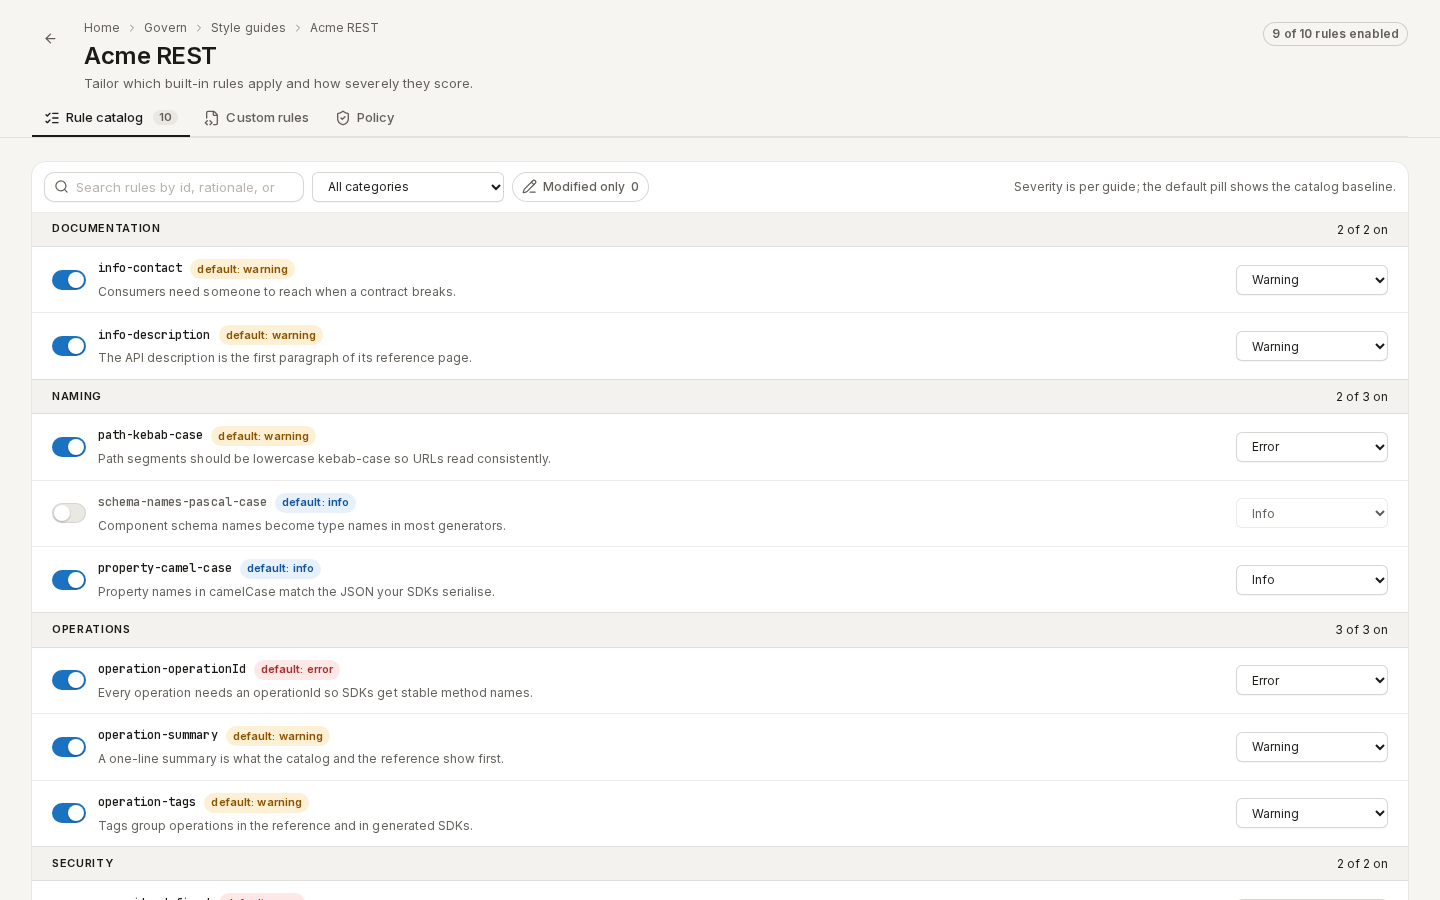Viewport: 1440px width, 900px height.
Task: Click the "3 of 3 on" Operations count
Action: click(x=1361, y=630)
